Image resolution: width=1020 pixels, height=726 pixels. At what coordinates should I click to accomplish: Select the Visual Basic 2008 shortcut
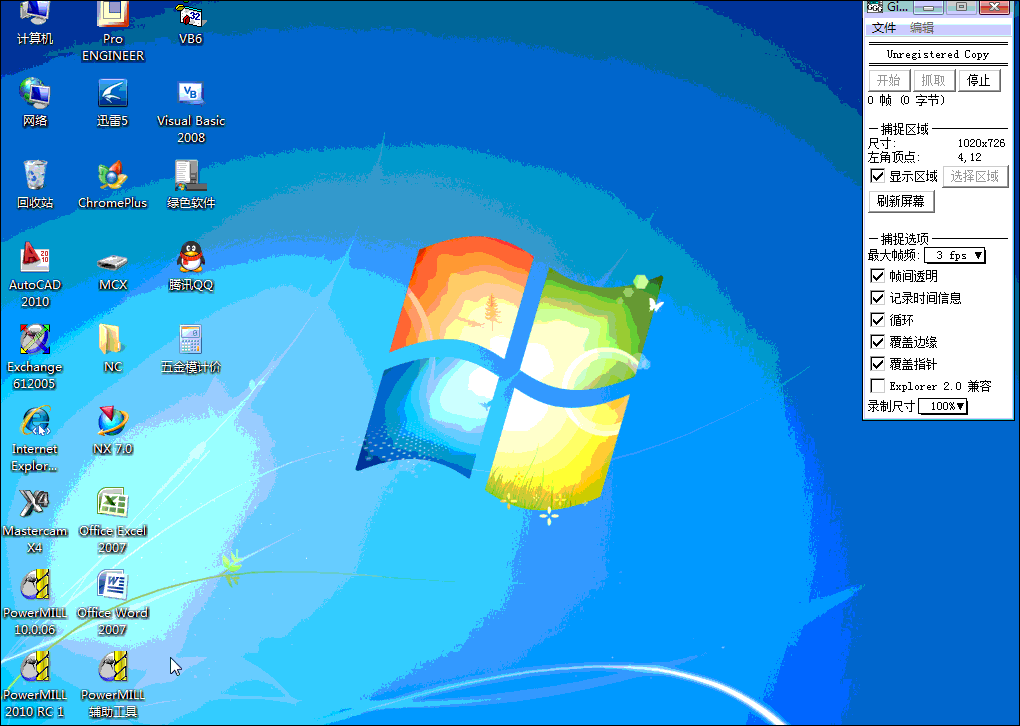pos(191,111)
